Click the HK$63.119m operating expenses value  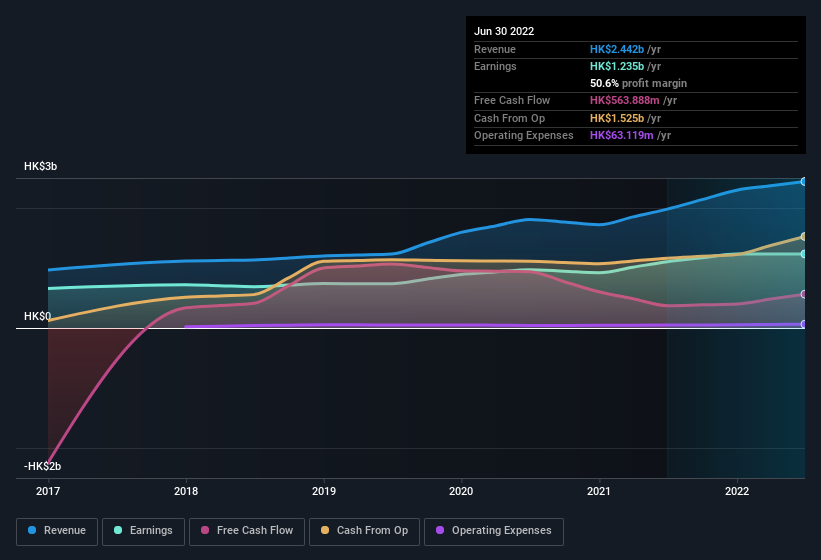622,136
